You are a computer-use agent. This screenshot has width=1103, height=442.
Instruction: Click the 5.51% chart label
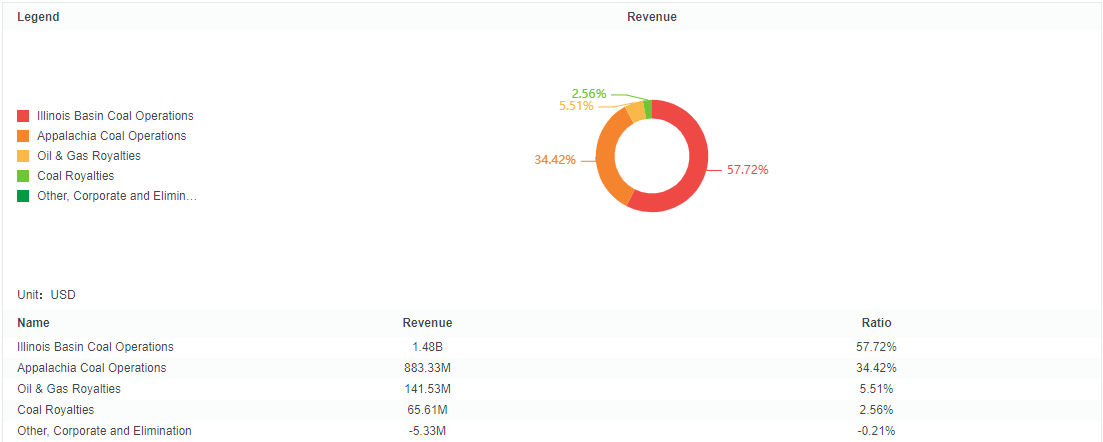576,106
